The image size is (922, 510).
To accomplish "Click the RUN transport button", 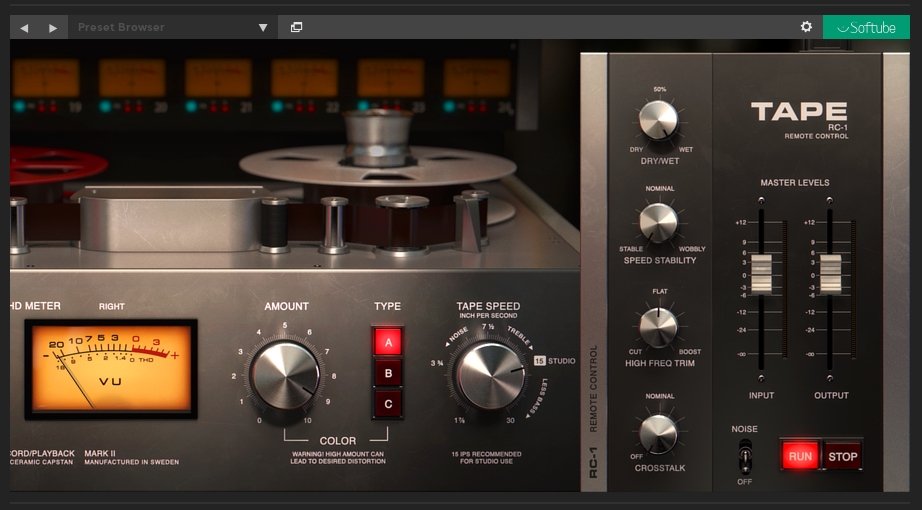I will pos(800,456).
